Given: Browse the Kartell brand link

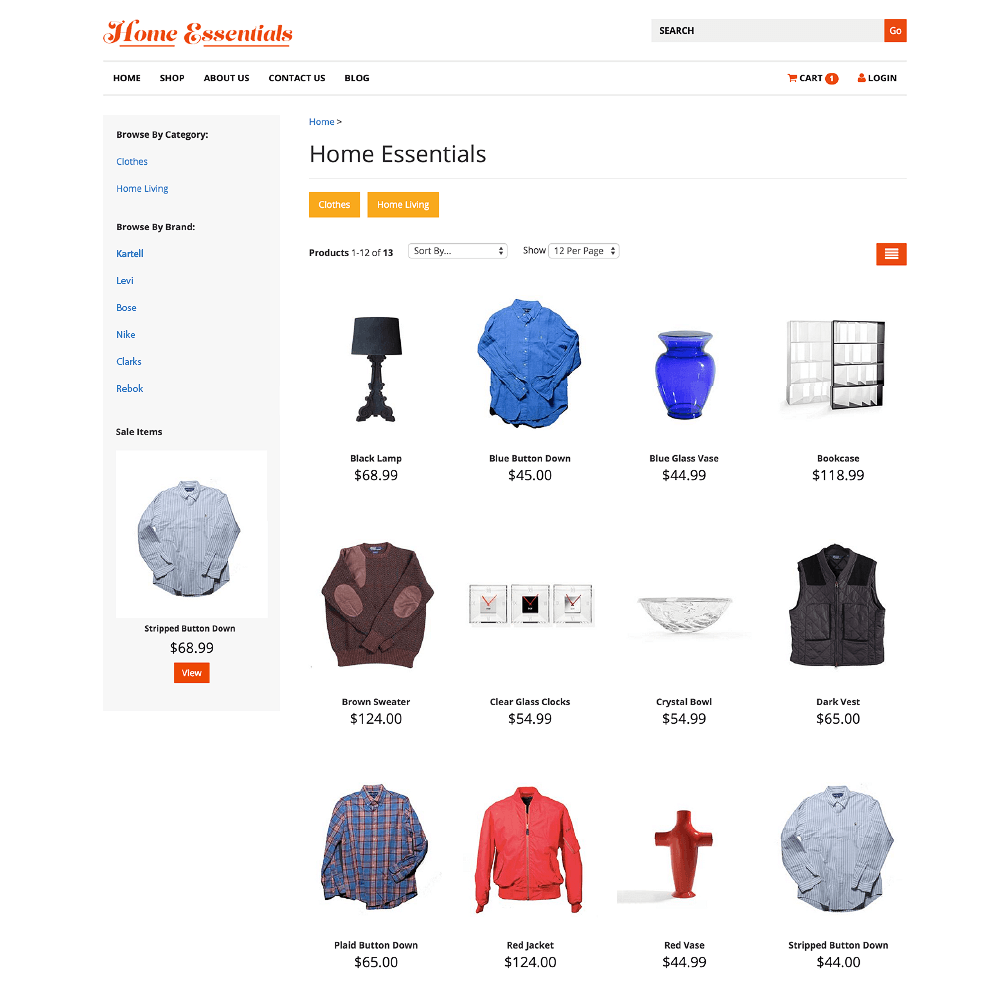Looking at the screenshot, I should 129,253.
